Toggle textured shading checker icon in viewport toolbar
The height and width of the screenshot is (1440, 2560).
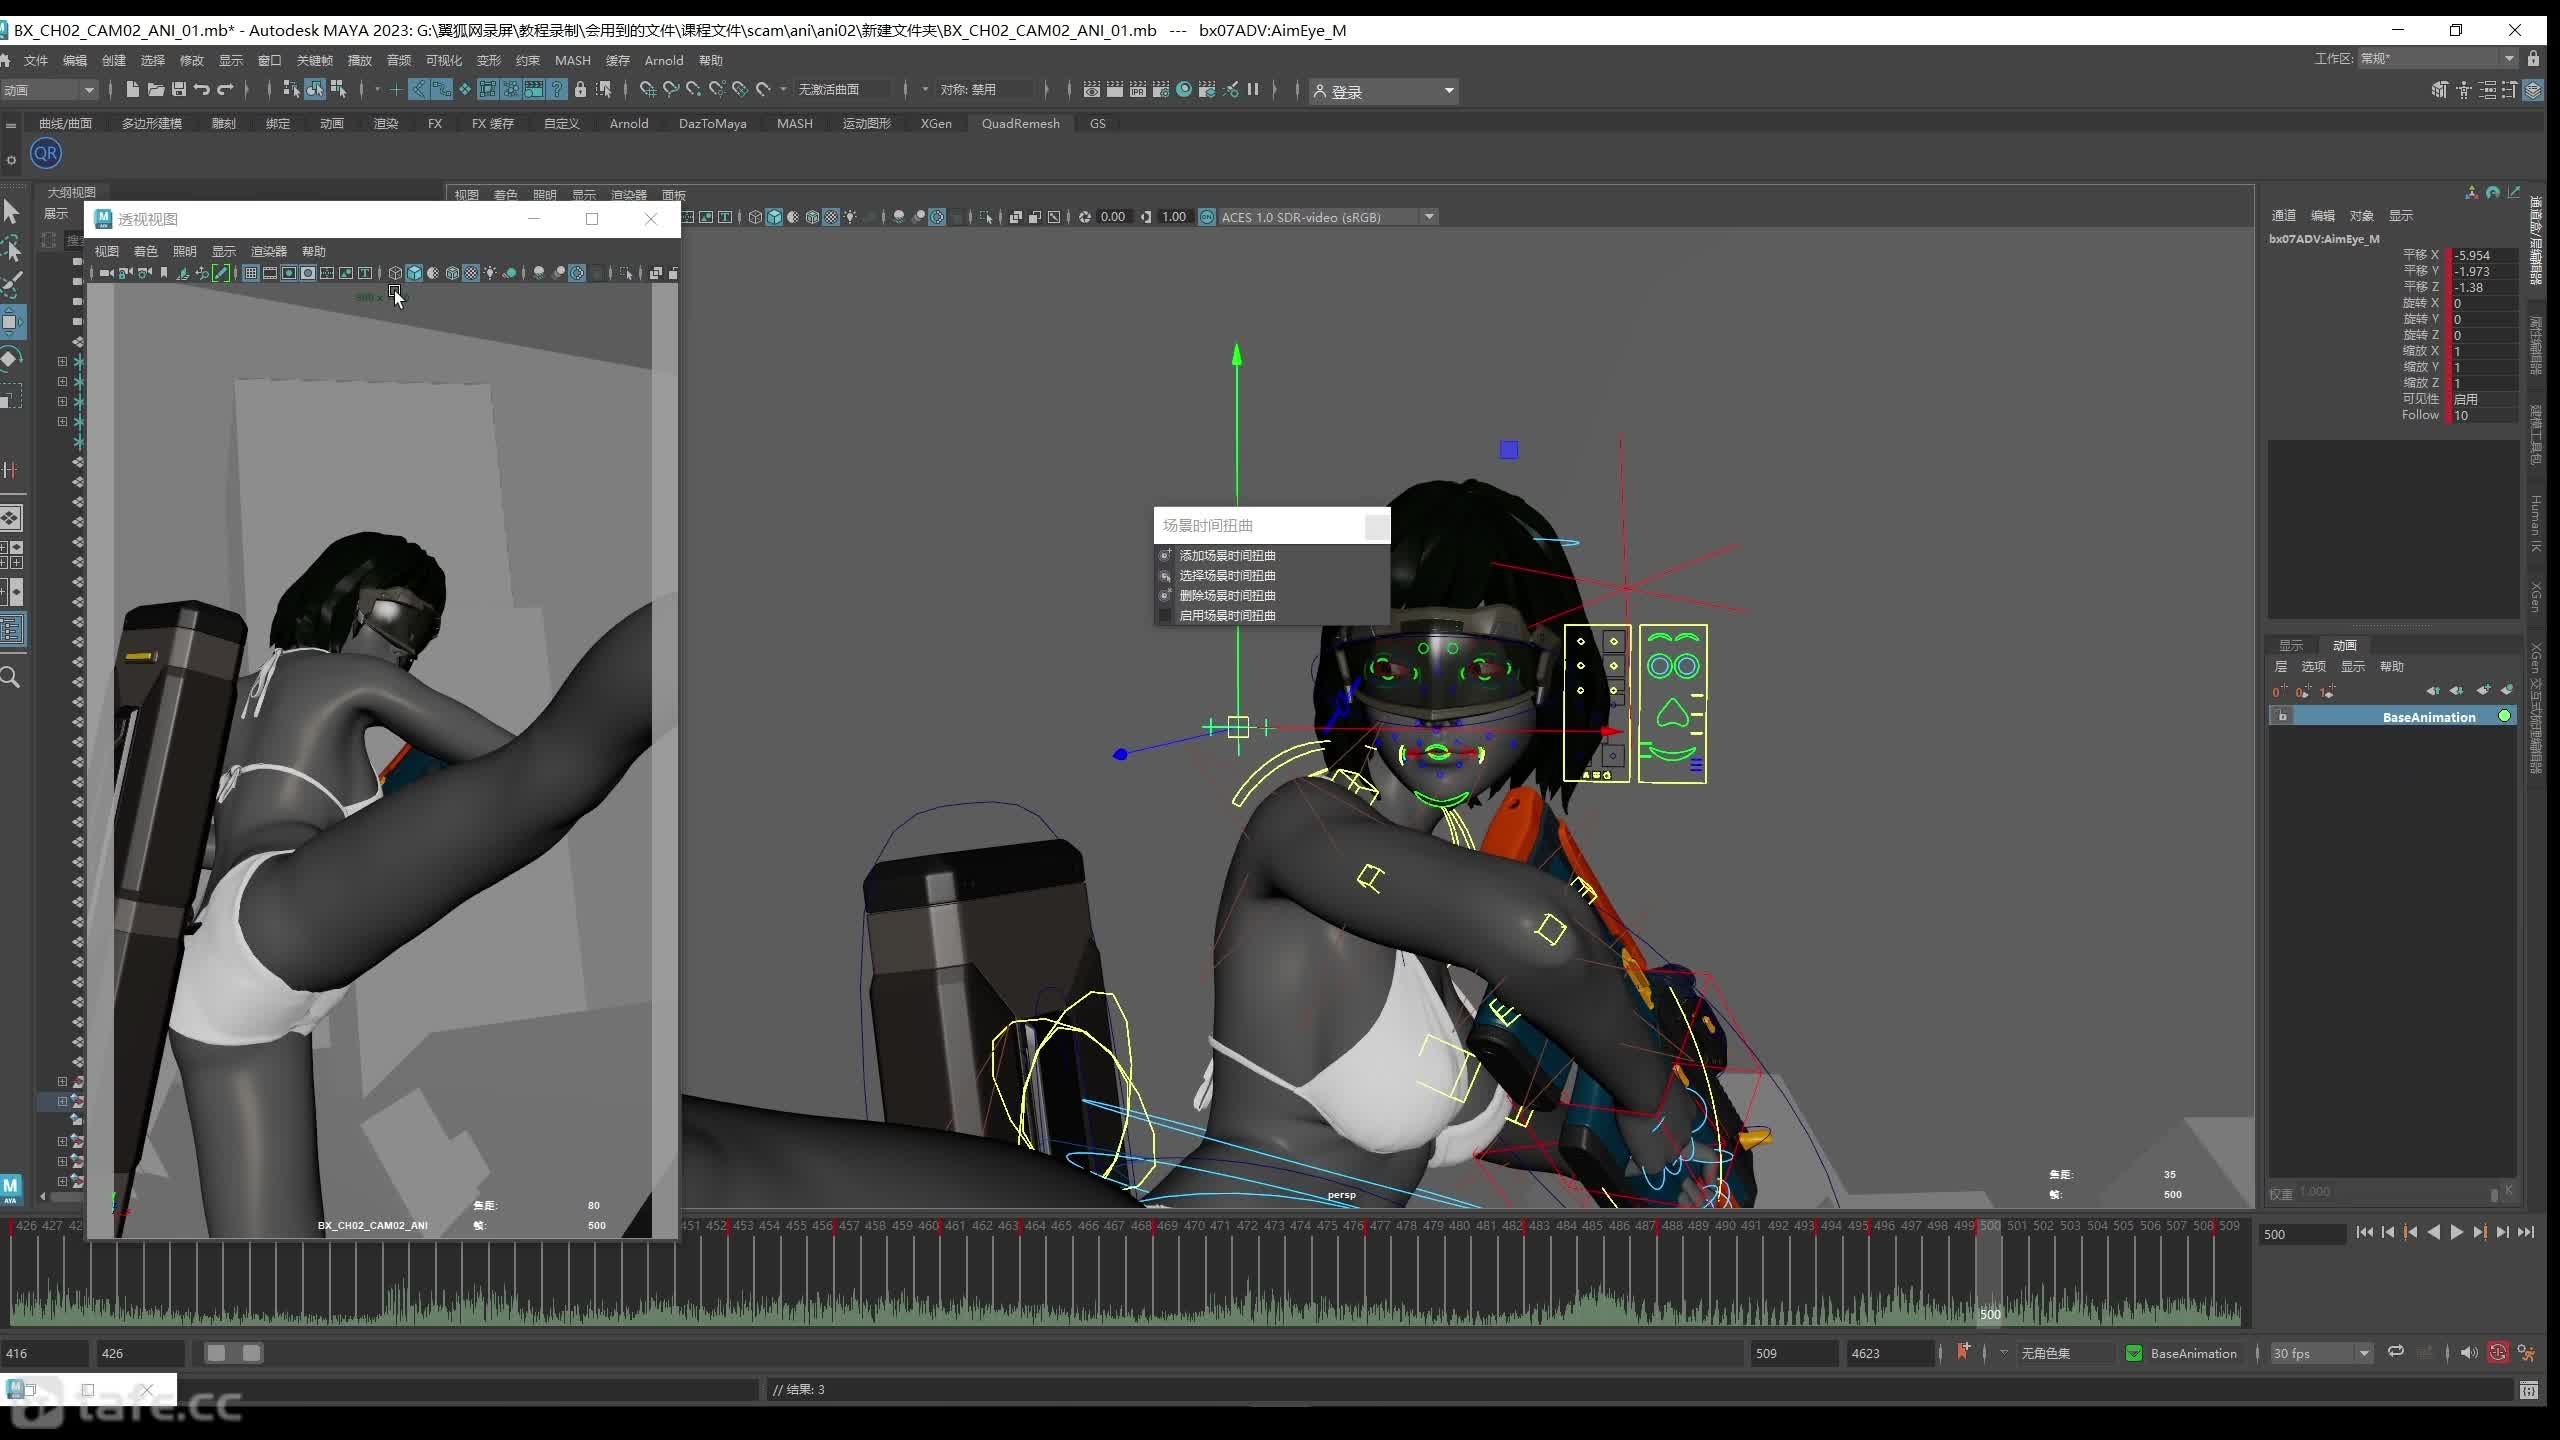point(831,217)
